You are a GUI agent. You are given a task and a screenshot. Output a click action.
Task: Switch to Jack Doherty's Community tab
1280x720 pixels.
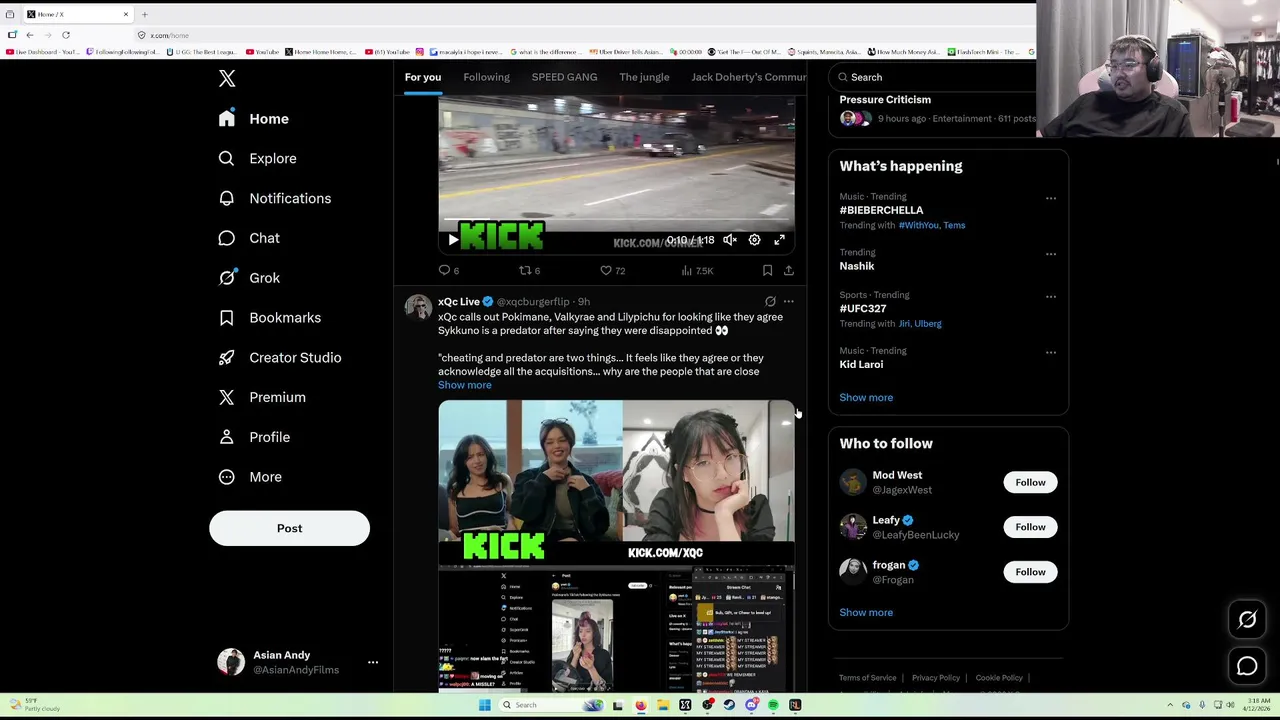pos(748,77)
